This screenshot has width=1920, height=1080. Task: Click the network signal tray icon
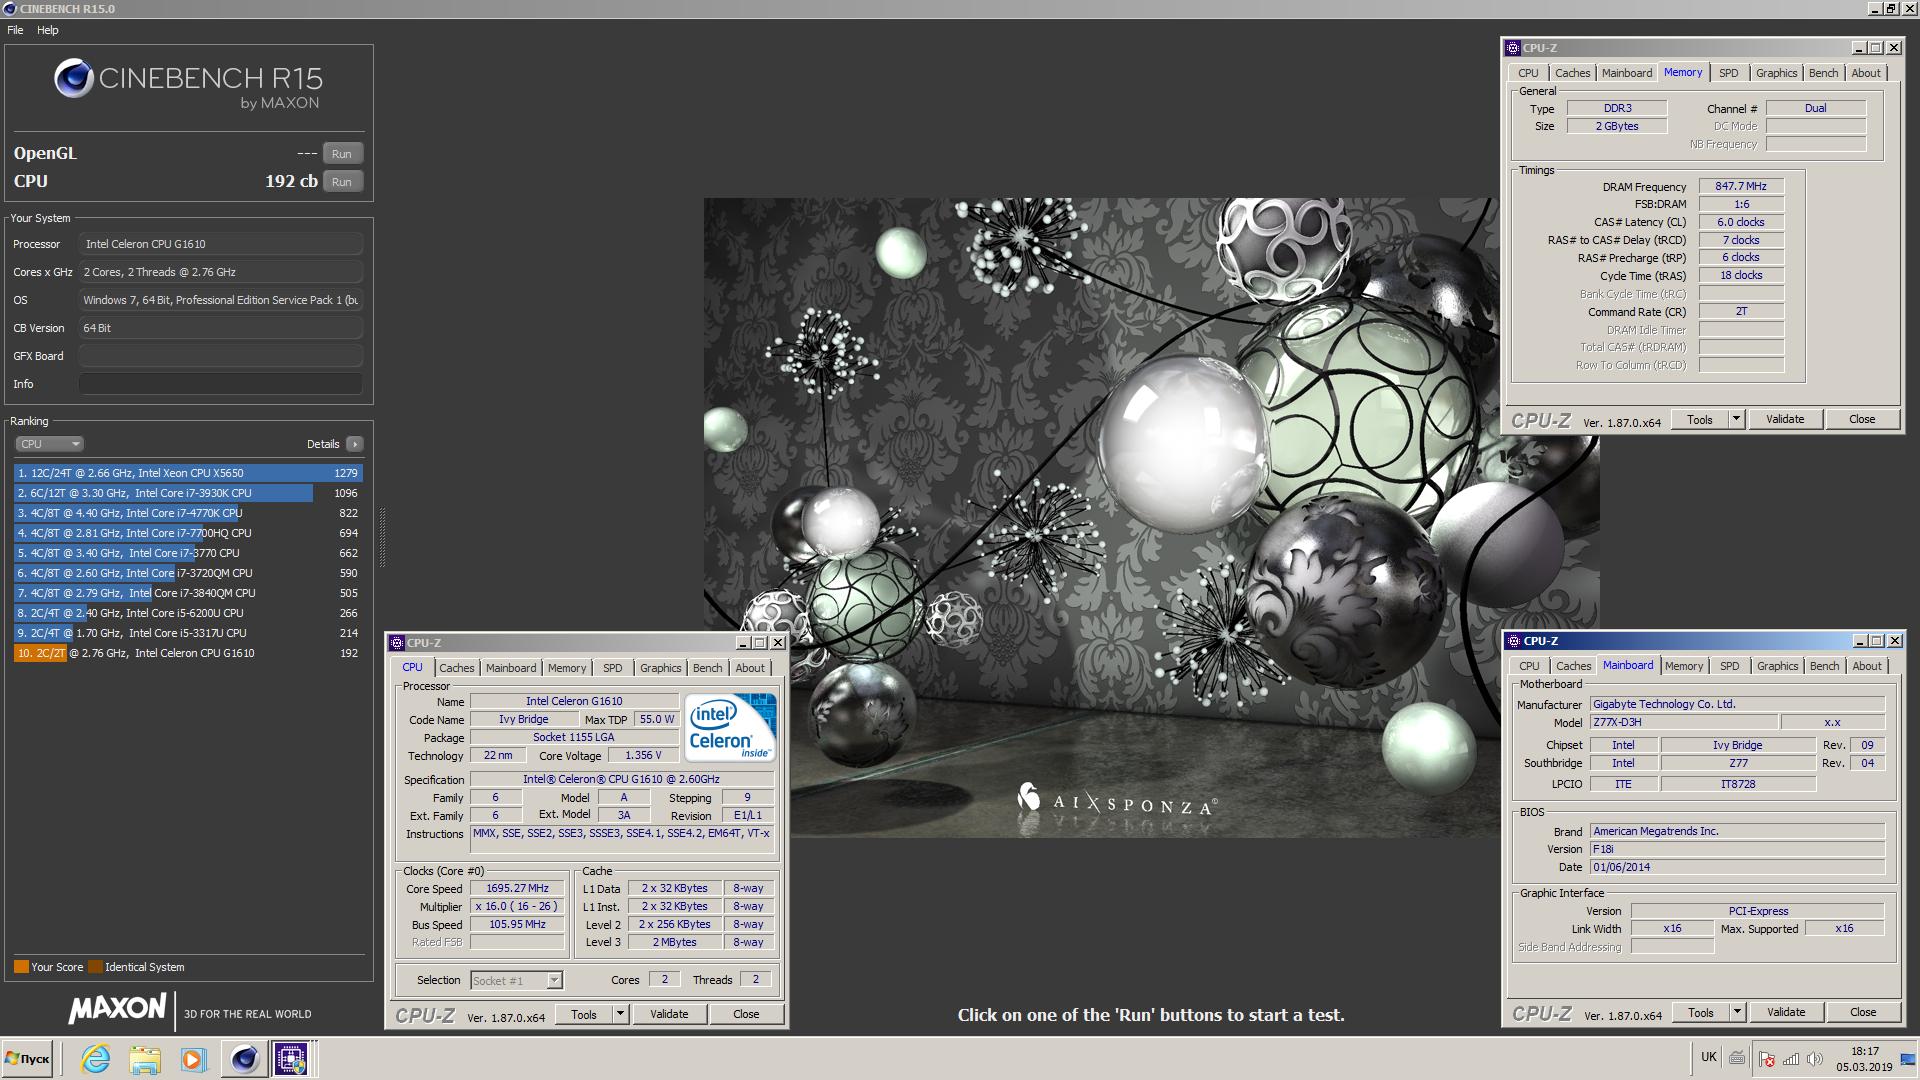[x=1791, y=1058]
